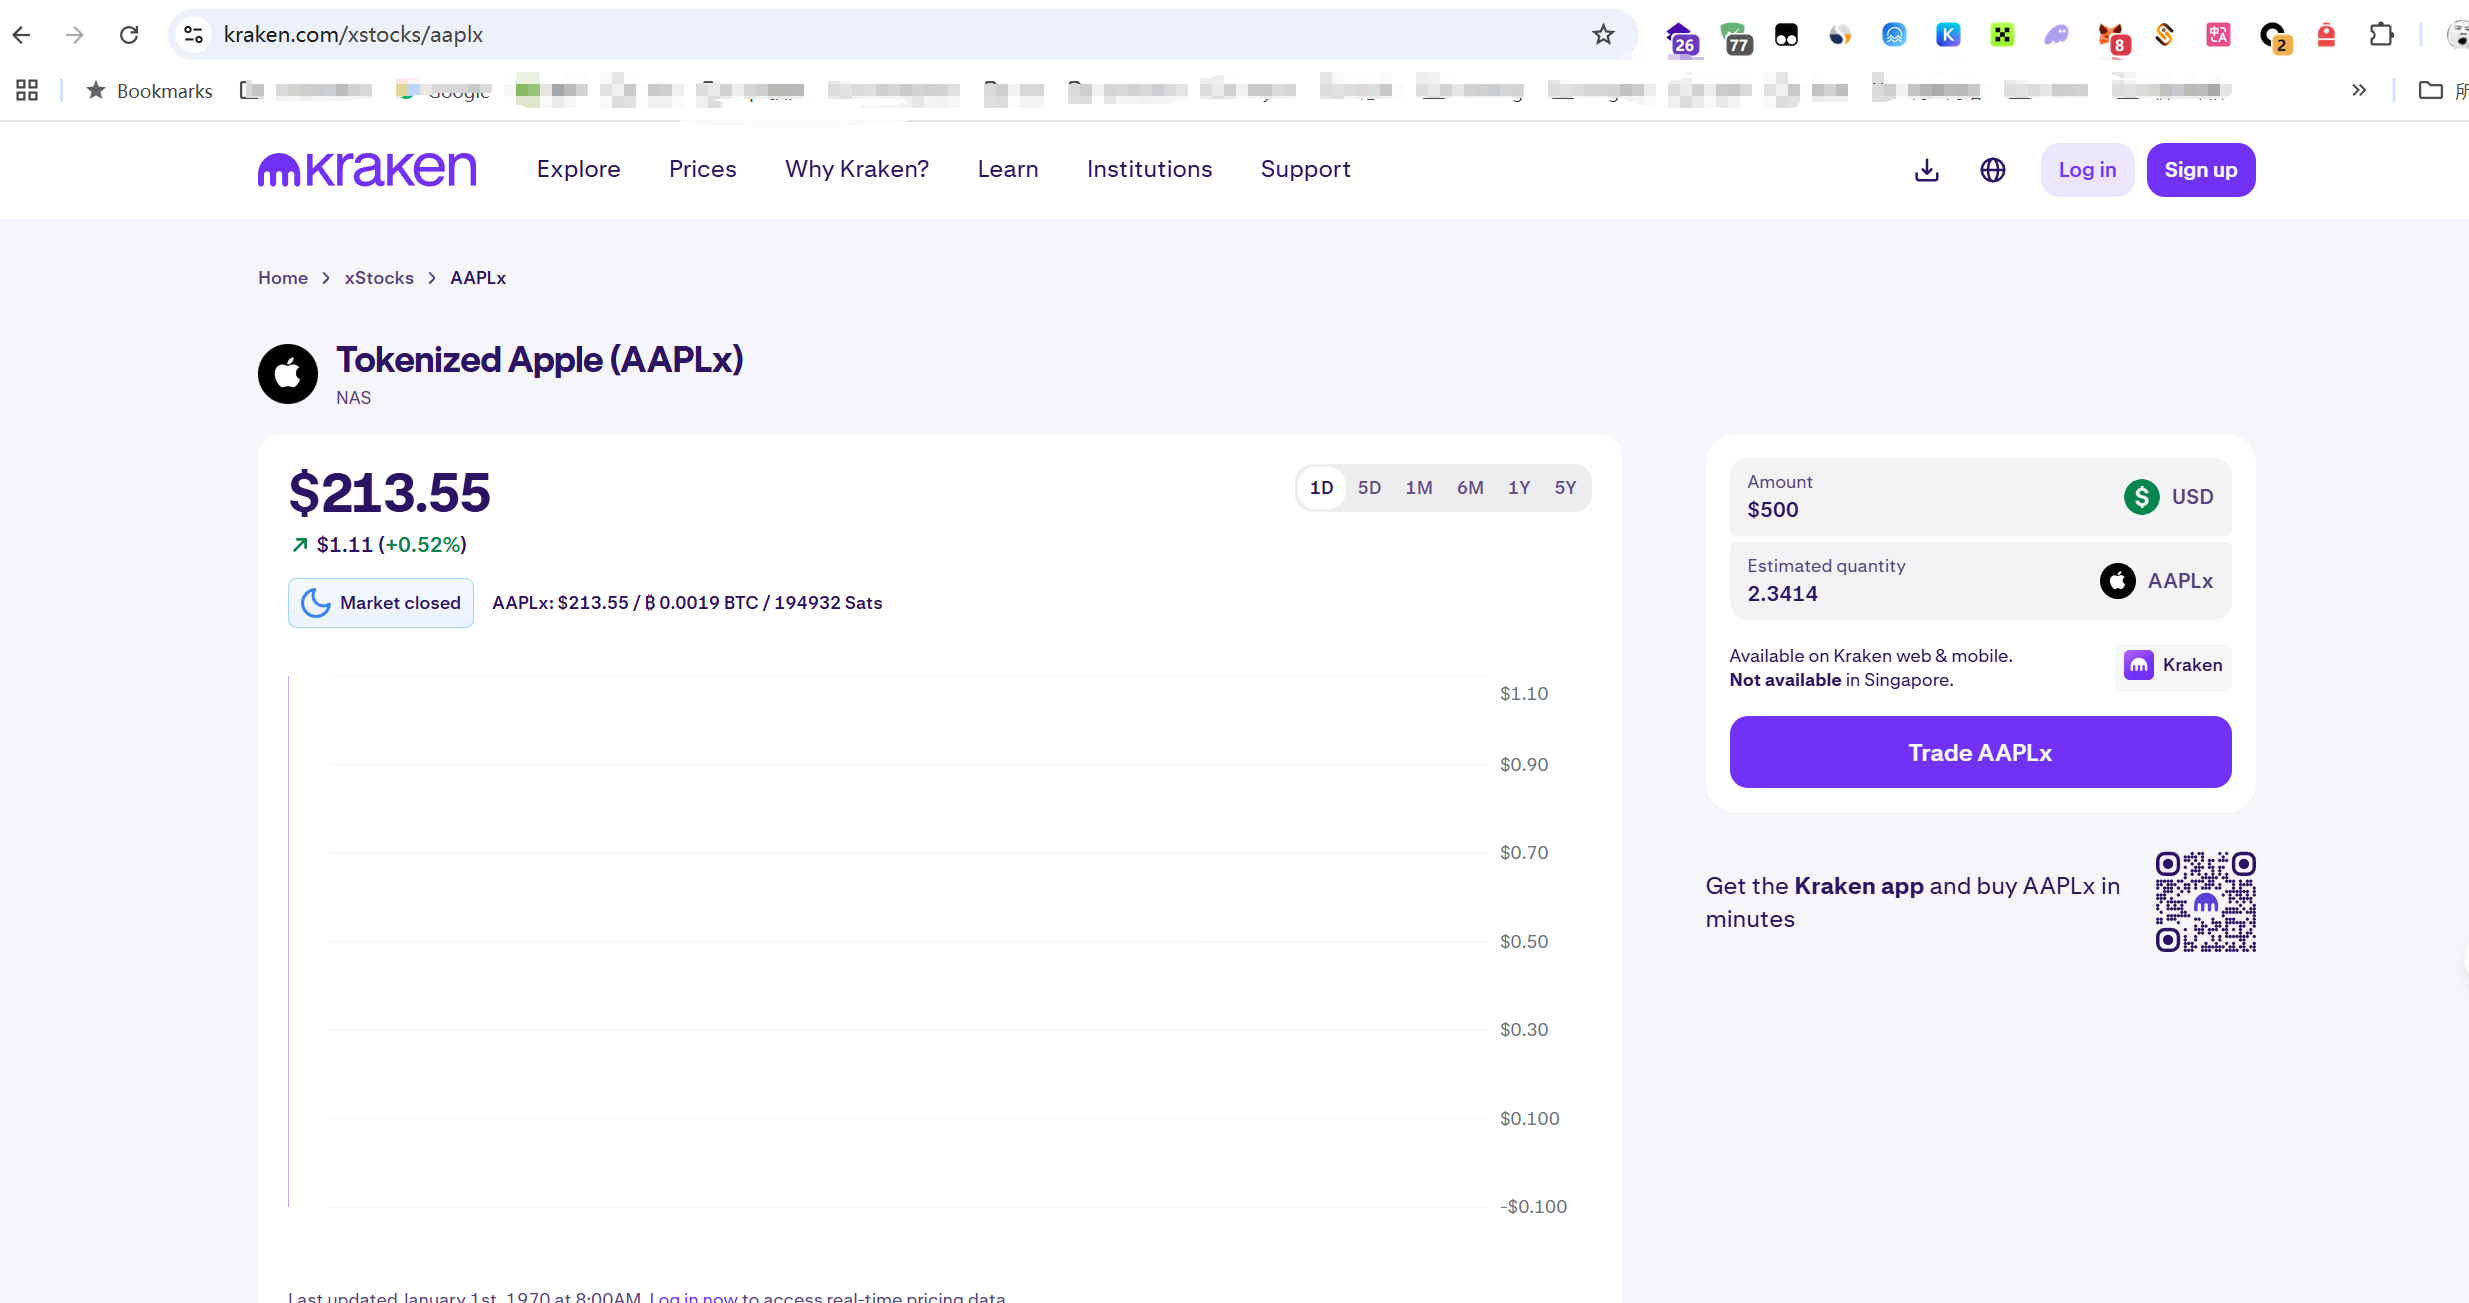Click the Apple logo beside Tokenized Apple
Image resolution: width=2469 pixels, height=1303 pixels.
(x=288, y=374)
